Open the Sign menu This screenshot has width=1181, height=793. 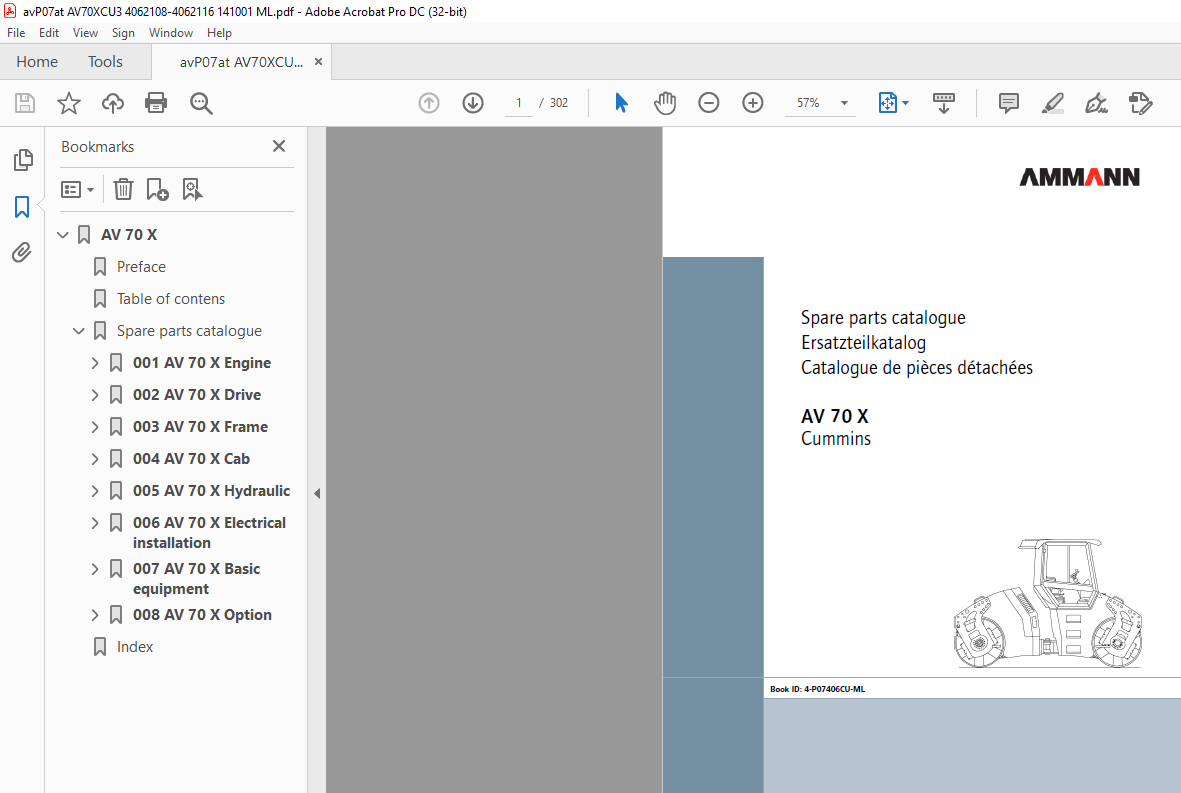click(x=123, y=33)
